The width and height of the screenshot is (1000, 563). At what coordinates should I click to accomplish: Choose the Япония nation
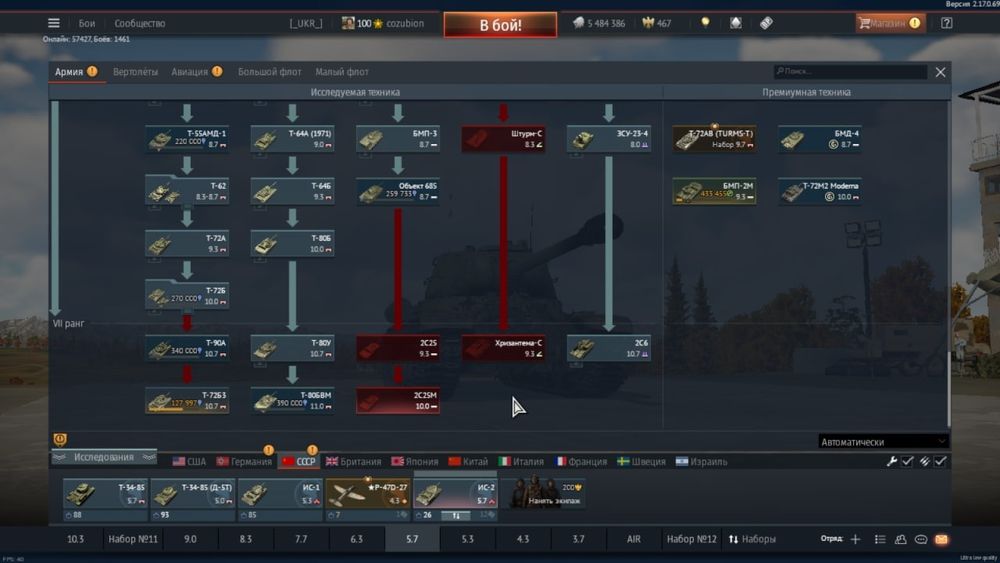click(415, 461)
